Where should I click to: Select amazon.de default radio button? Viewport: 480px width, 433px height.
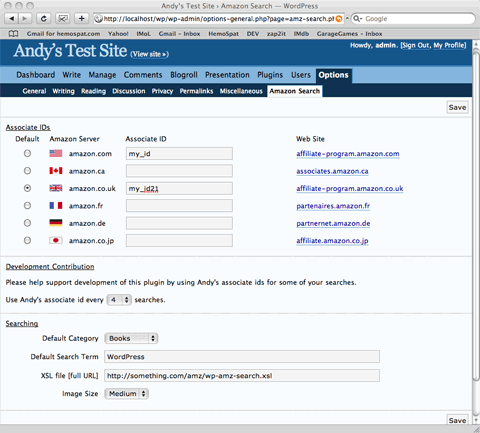(27, 223)
